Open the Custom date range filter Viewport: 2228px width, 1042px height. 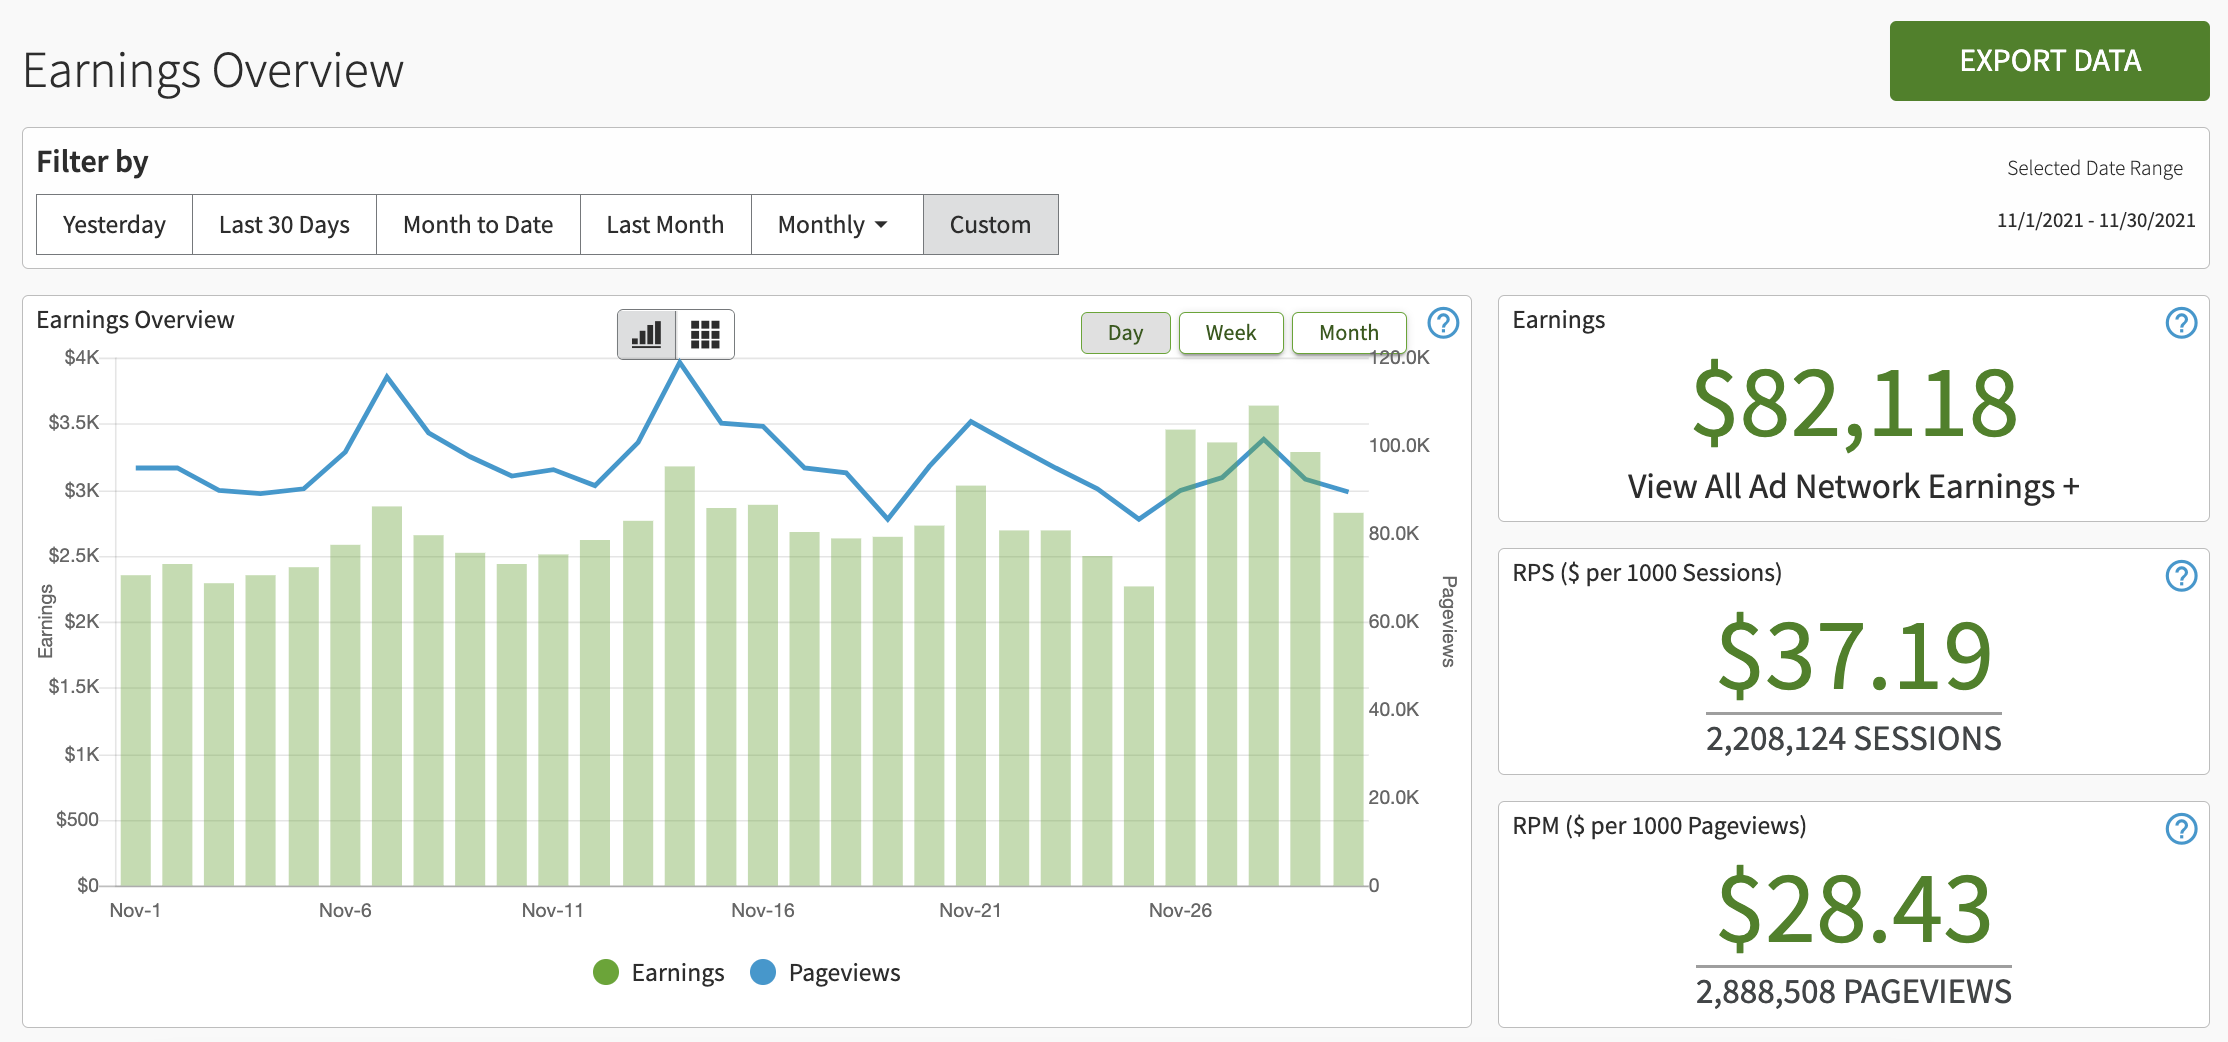(x=990, y=225)
